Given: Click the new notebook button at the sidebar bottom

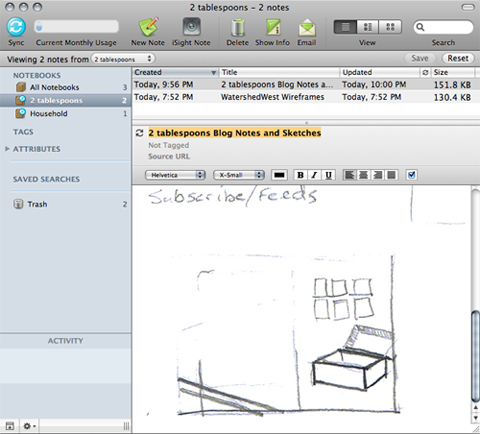Looking at the screenshot, I should (x=10, y=426).
